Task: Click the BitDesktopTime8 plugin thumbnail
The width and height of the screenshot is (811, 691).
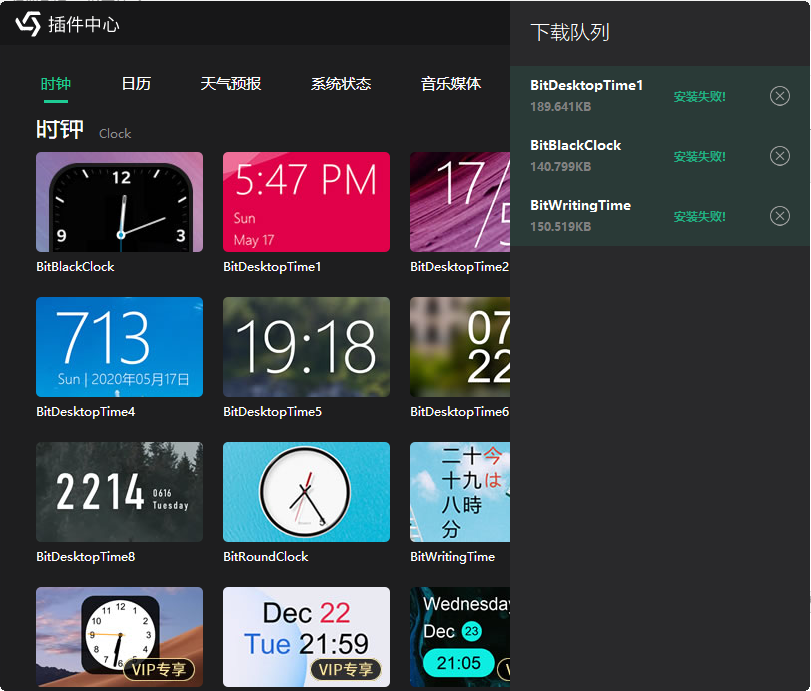Action: point(118,491)
